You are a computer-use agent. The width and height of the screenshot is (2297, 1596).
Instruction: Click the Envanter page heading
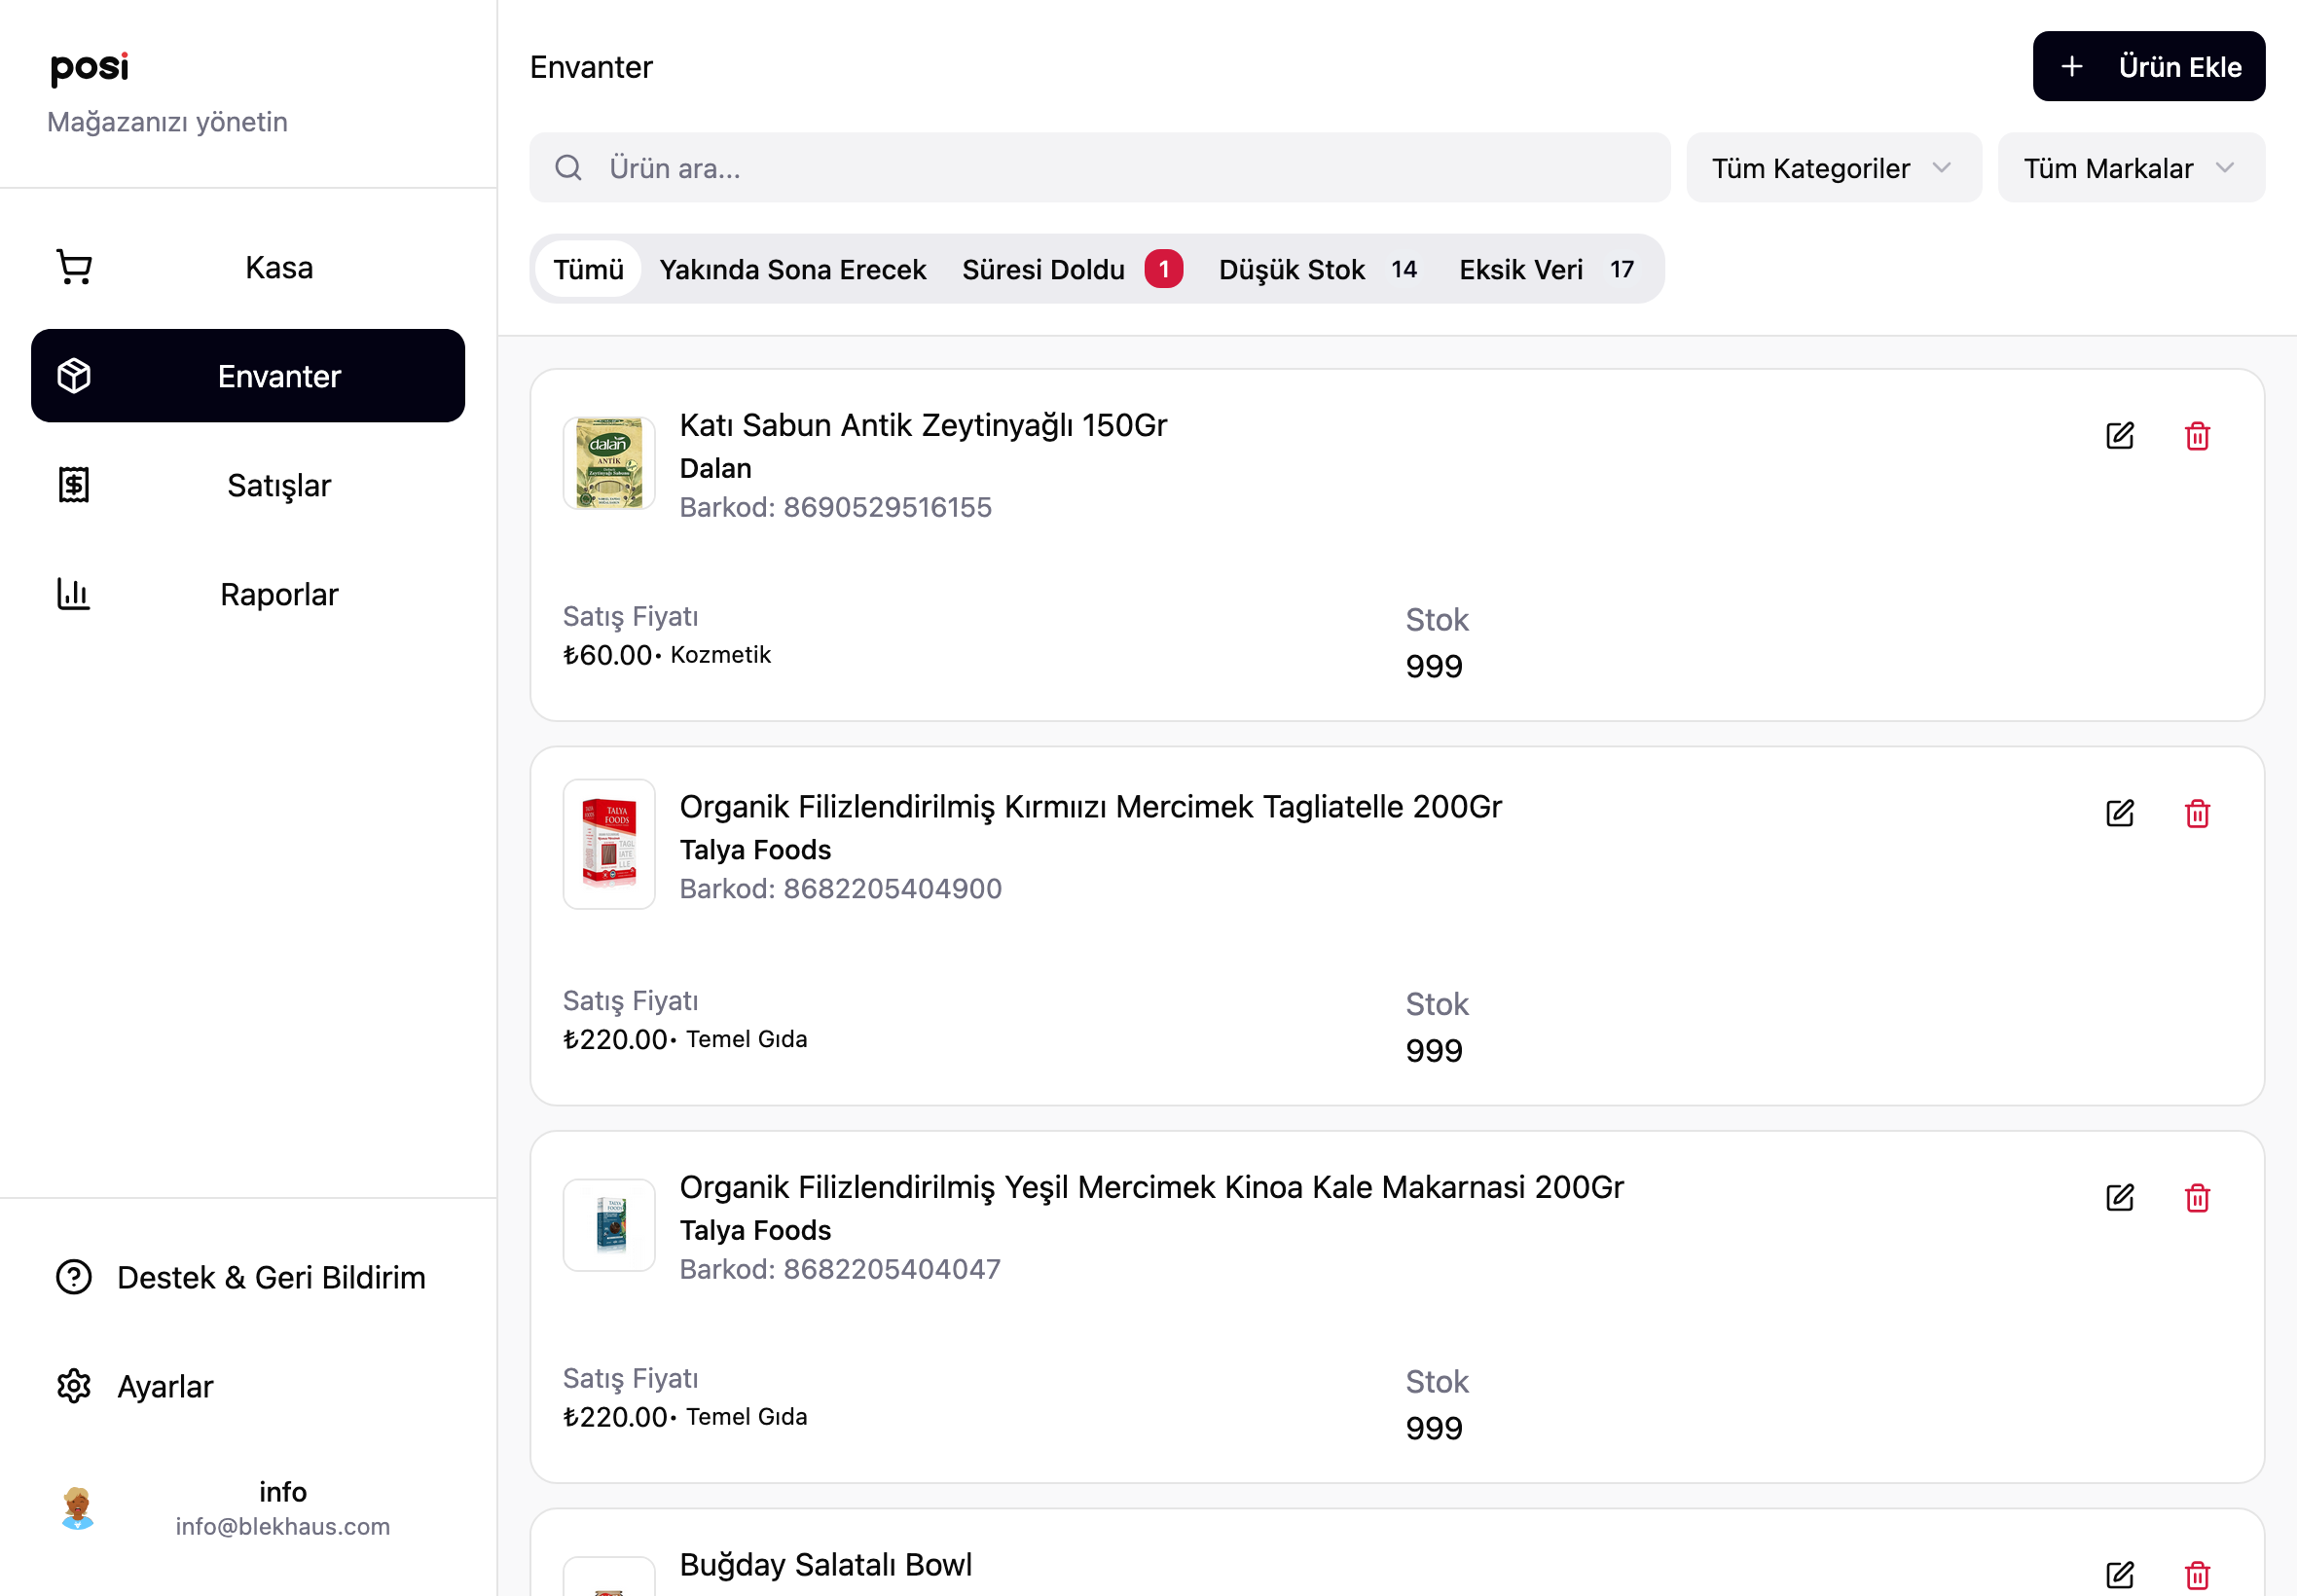[x=591, y=67]
